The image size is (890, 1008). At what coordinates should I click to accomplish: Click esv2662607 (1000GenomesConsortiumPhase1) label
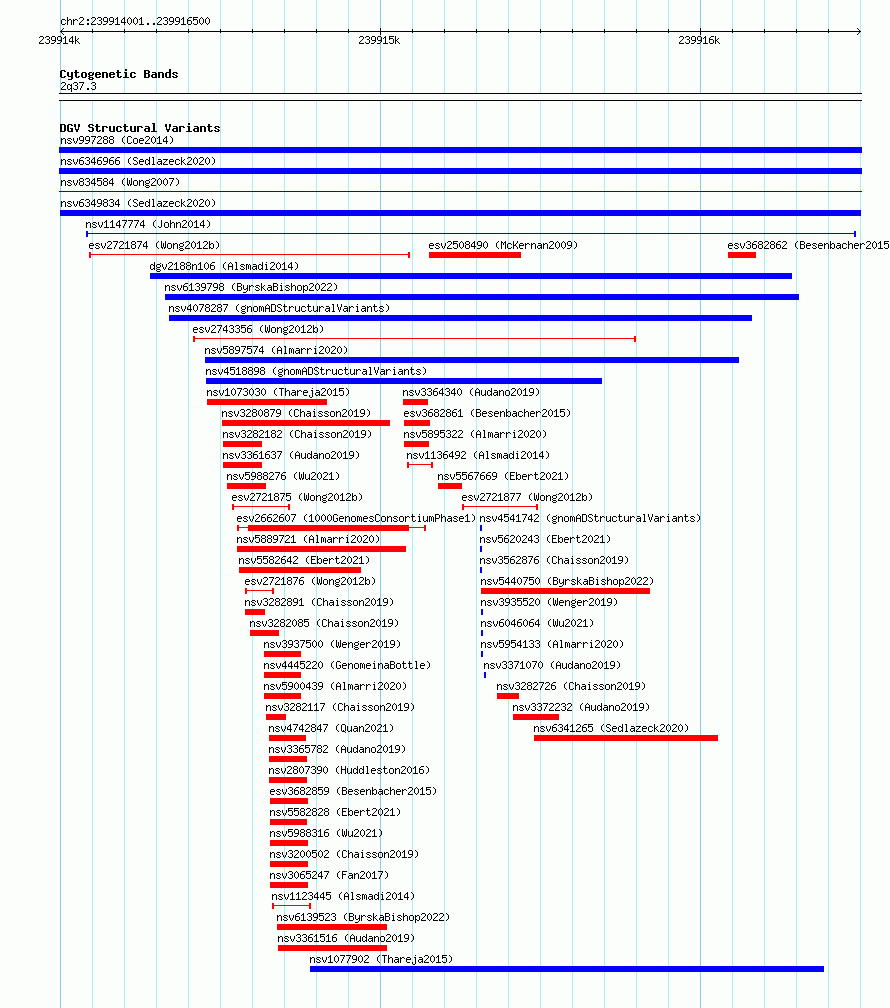pyautogui.click(x=356, y=518)
